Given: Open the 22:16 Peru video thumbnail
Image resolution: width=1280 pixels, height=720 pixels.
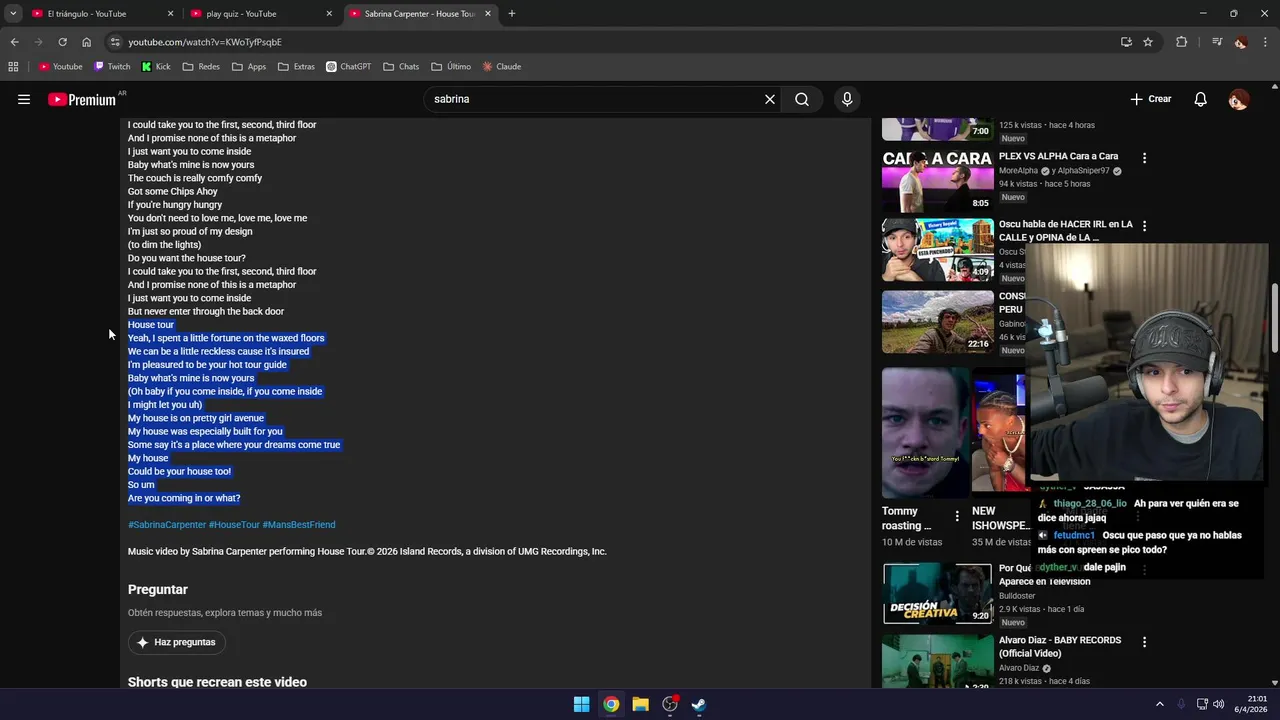Looking at the screenshot, I should coord(938,322).
